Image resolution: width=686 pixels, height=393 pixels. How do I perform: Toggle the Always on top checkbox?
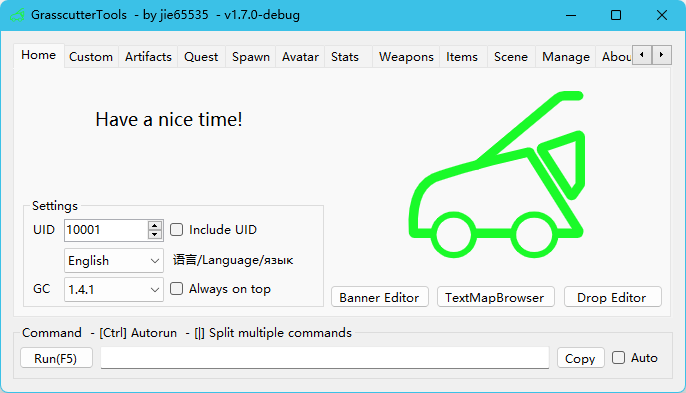176,289
